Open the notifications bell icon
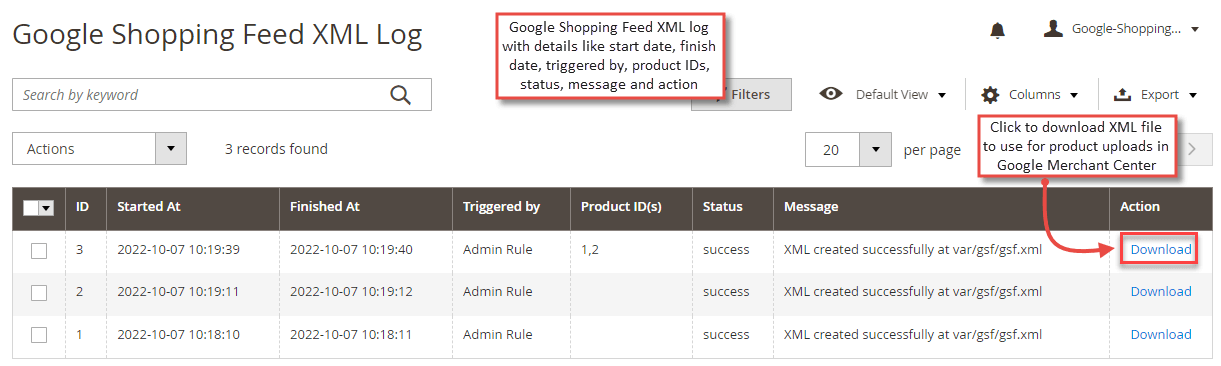 pyautogui.click(x=997, y=30)
